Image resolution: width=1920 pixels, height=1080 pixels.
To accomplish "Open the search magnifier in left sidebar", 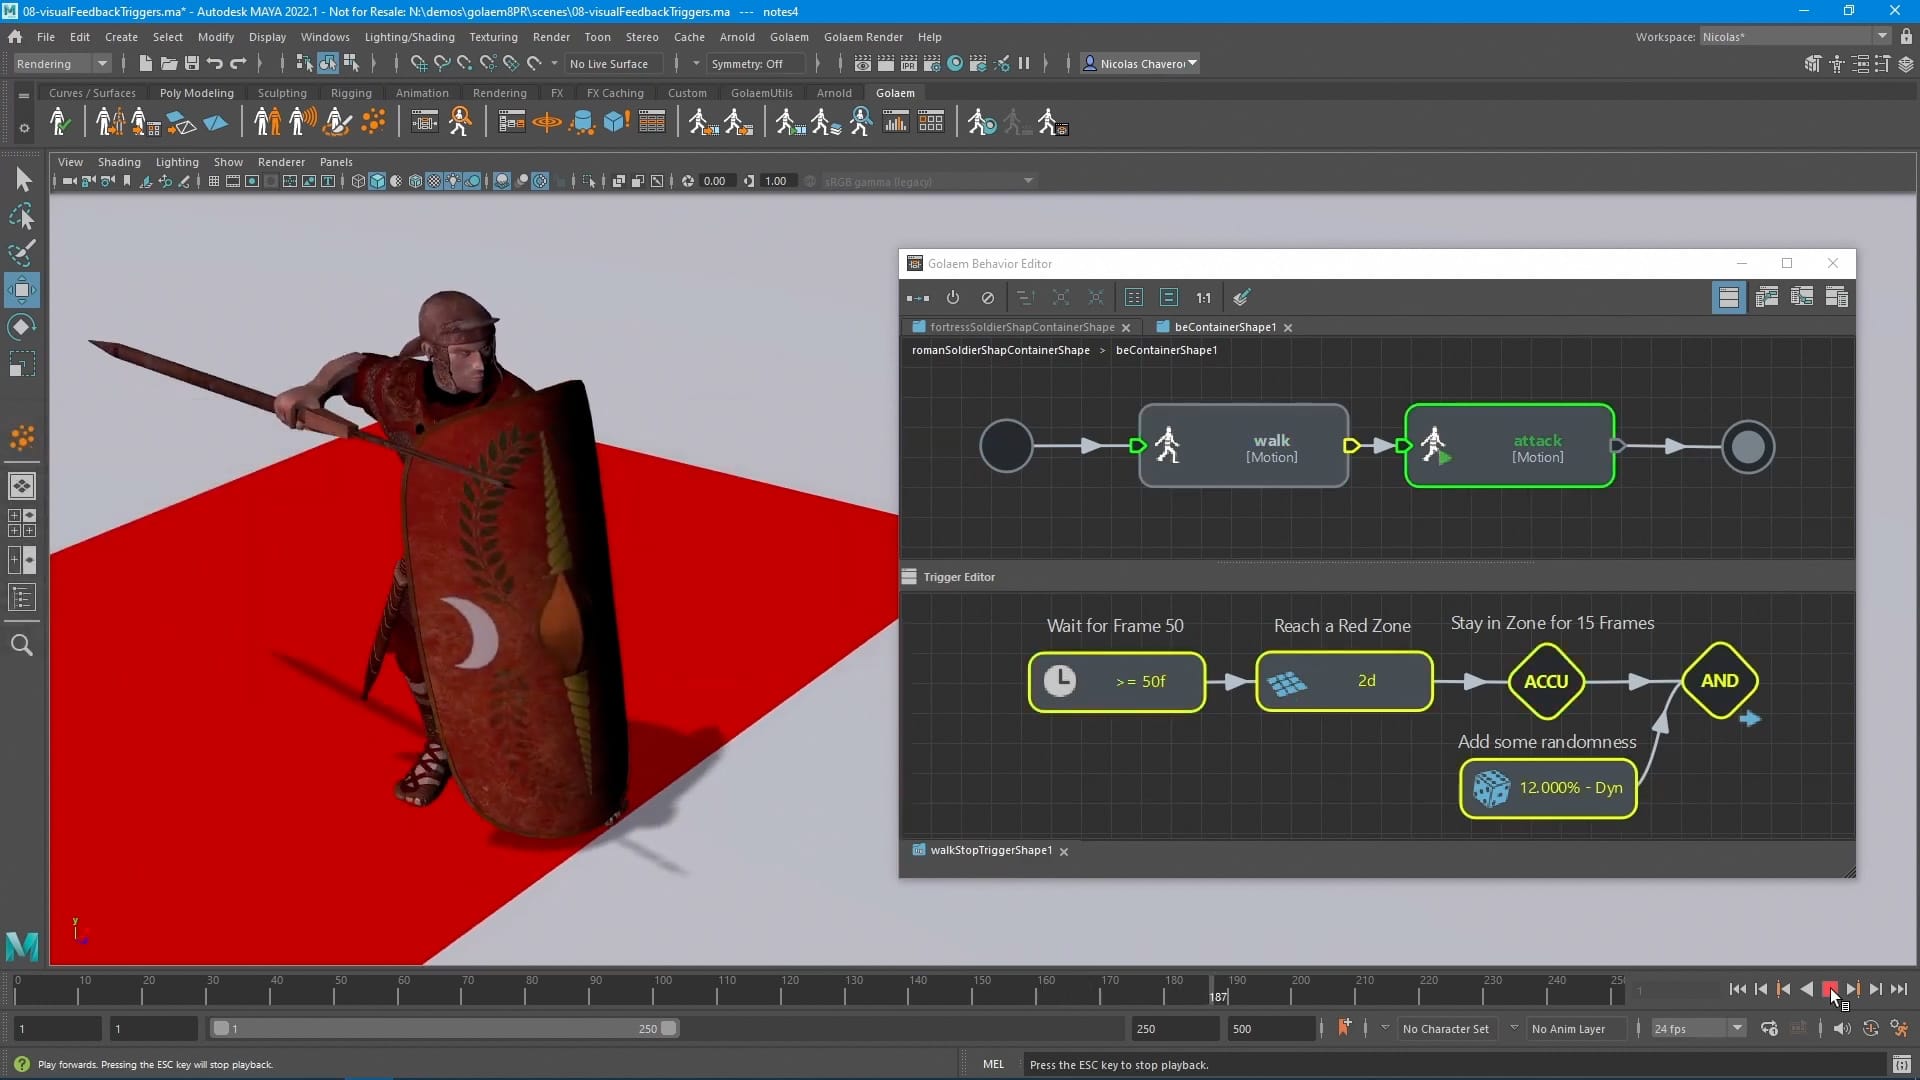I will click(x=22, y=645).
